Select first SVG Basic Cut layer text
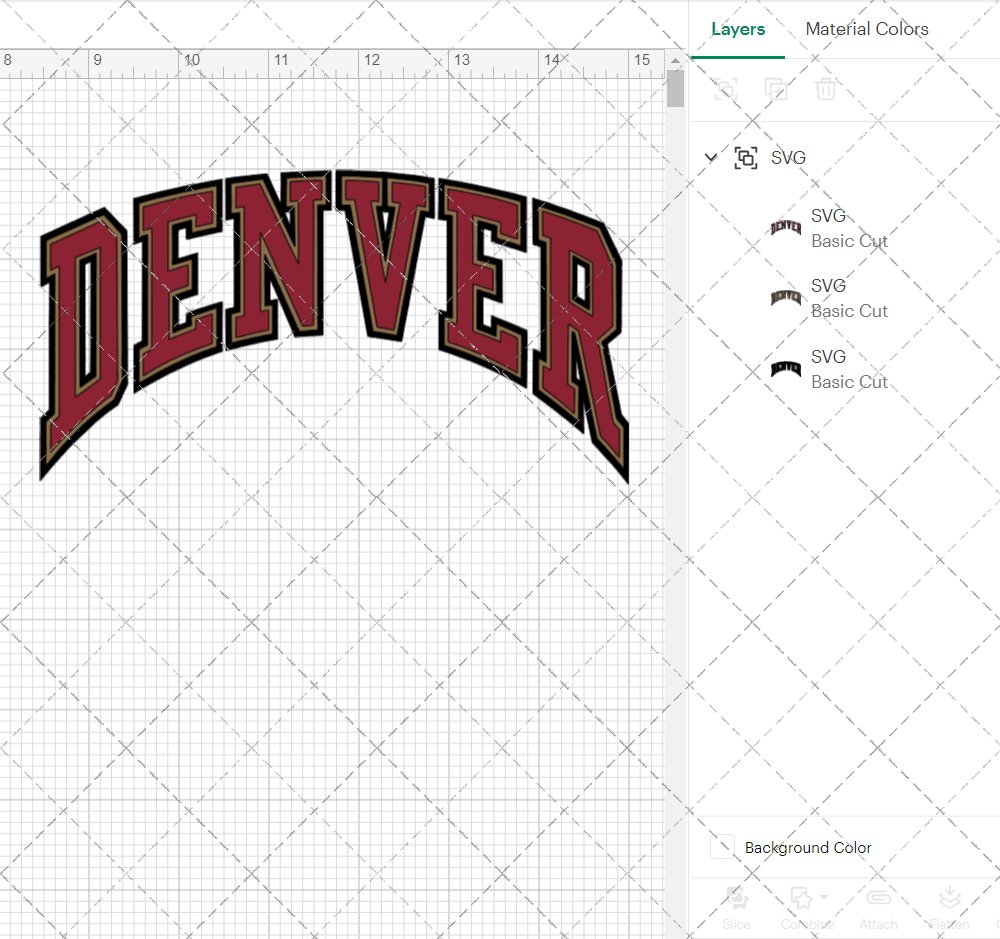The image size is (1000, 939). pos(849,228)
